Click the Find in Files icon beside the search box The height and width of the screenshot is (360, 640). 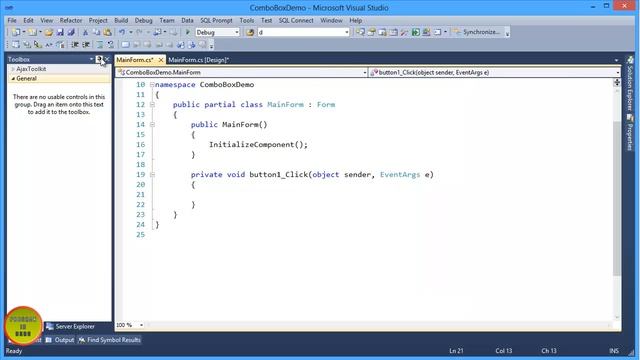tap(250, 32)
